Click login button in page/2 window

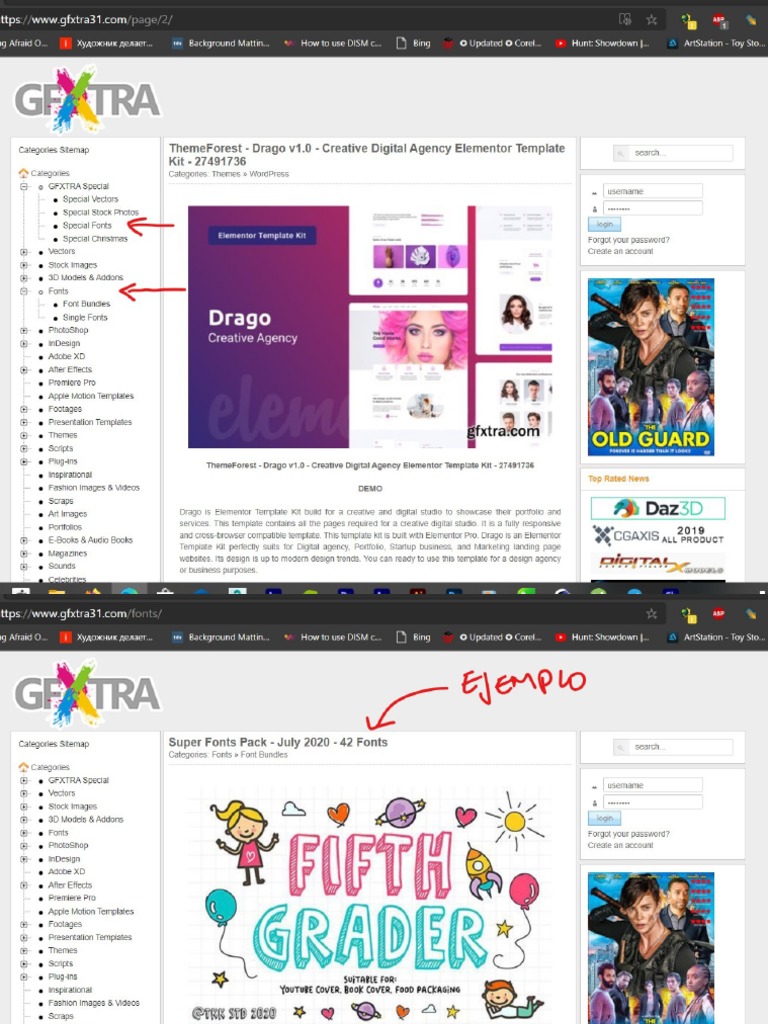click(605, 224)
